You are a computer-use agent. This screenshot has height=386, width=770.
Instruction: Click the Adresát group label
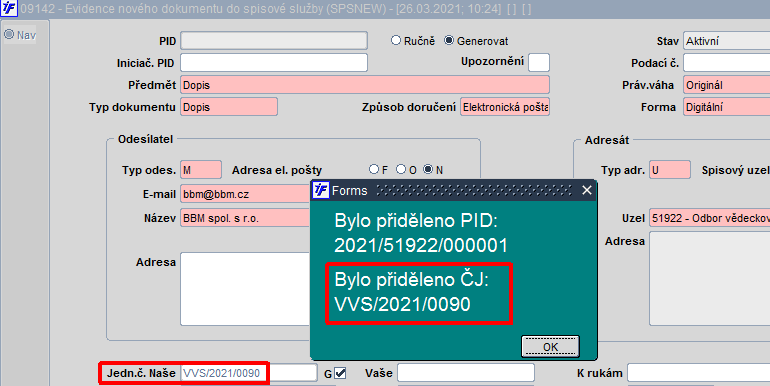(607, 140)
